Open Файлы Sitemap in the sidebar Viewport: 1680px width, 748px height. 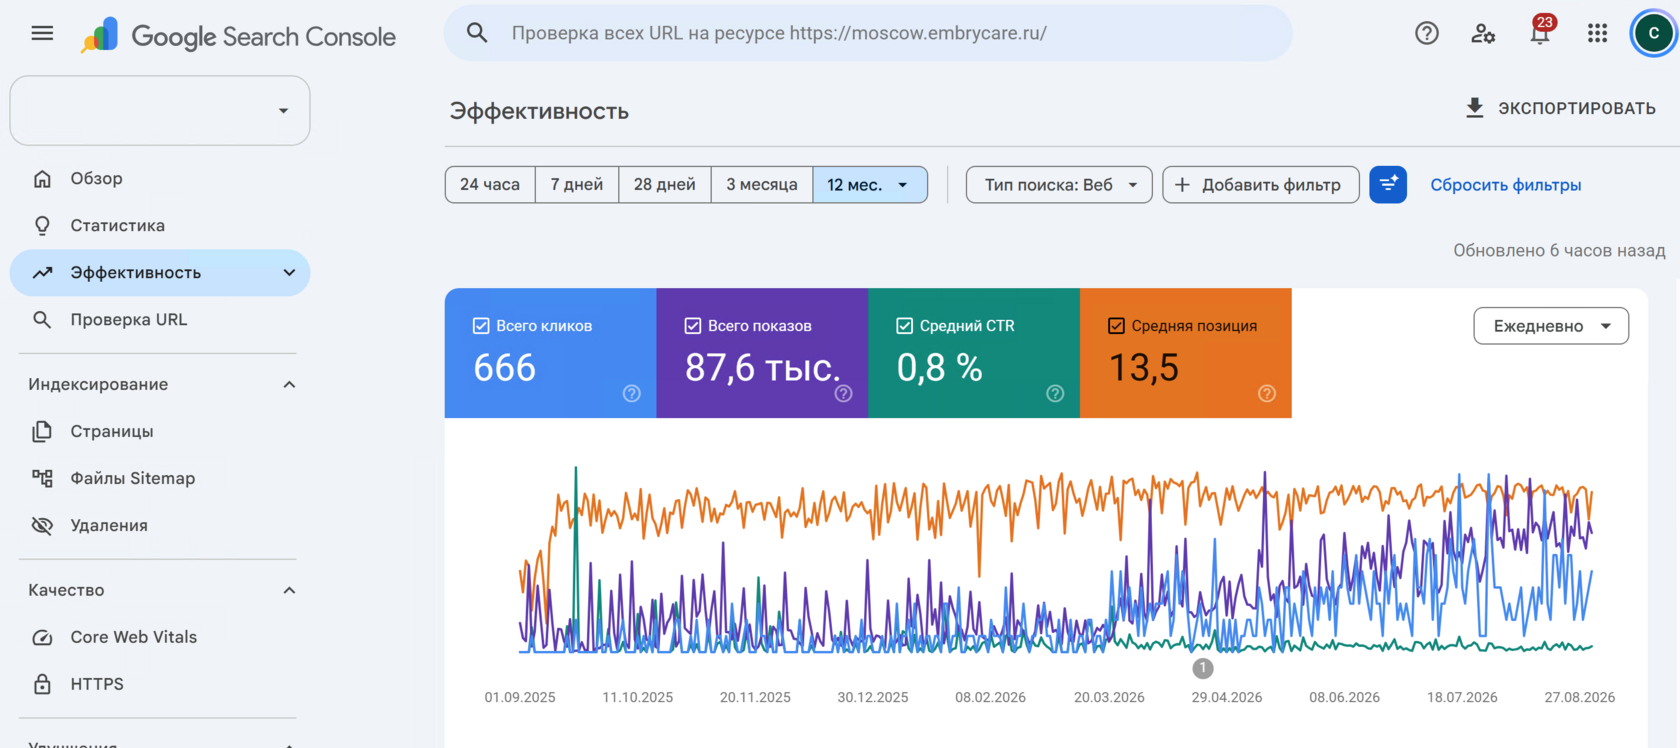[160, 479]
